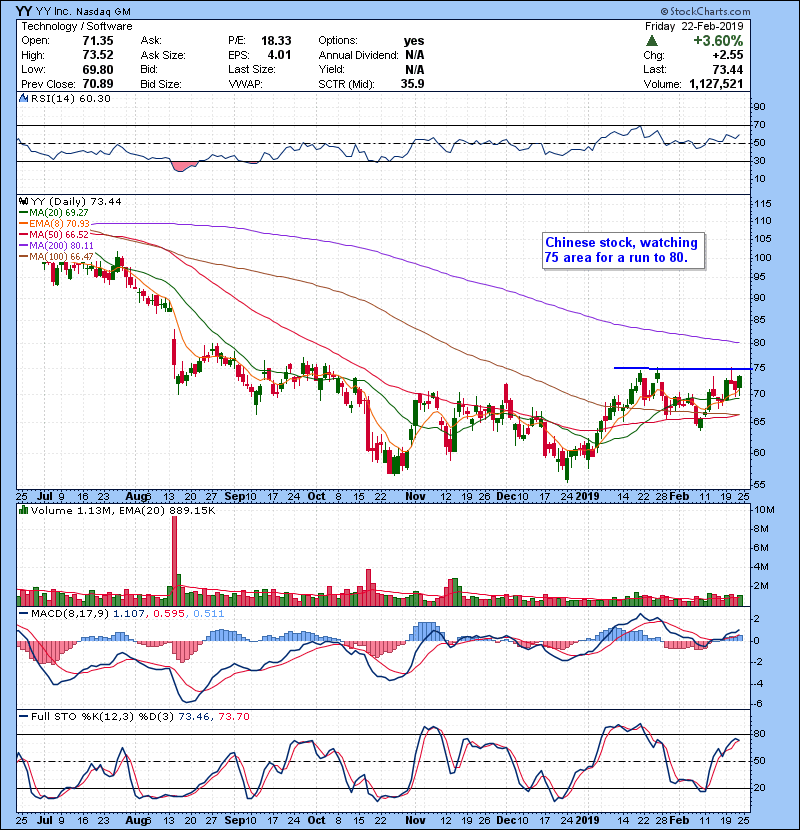Click the Annual Dividend N/A value
Screen dimensions: 800x830
tap(415, 55)
